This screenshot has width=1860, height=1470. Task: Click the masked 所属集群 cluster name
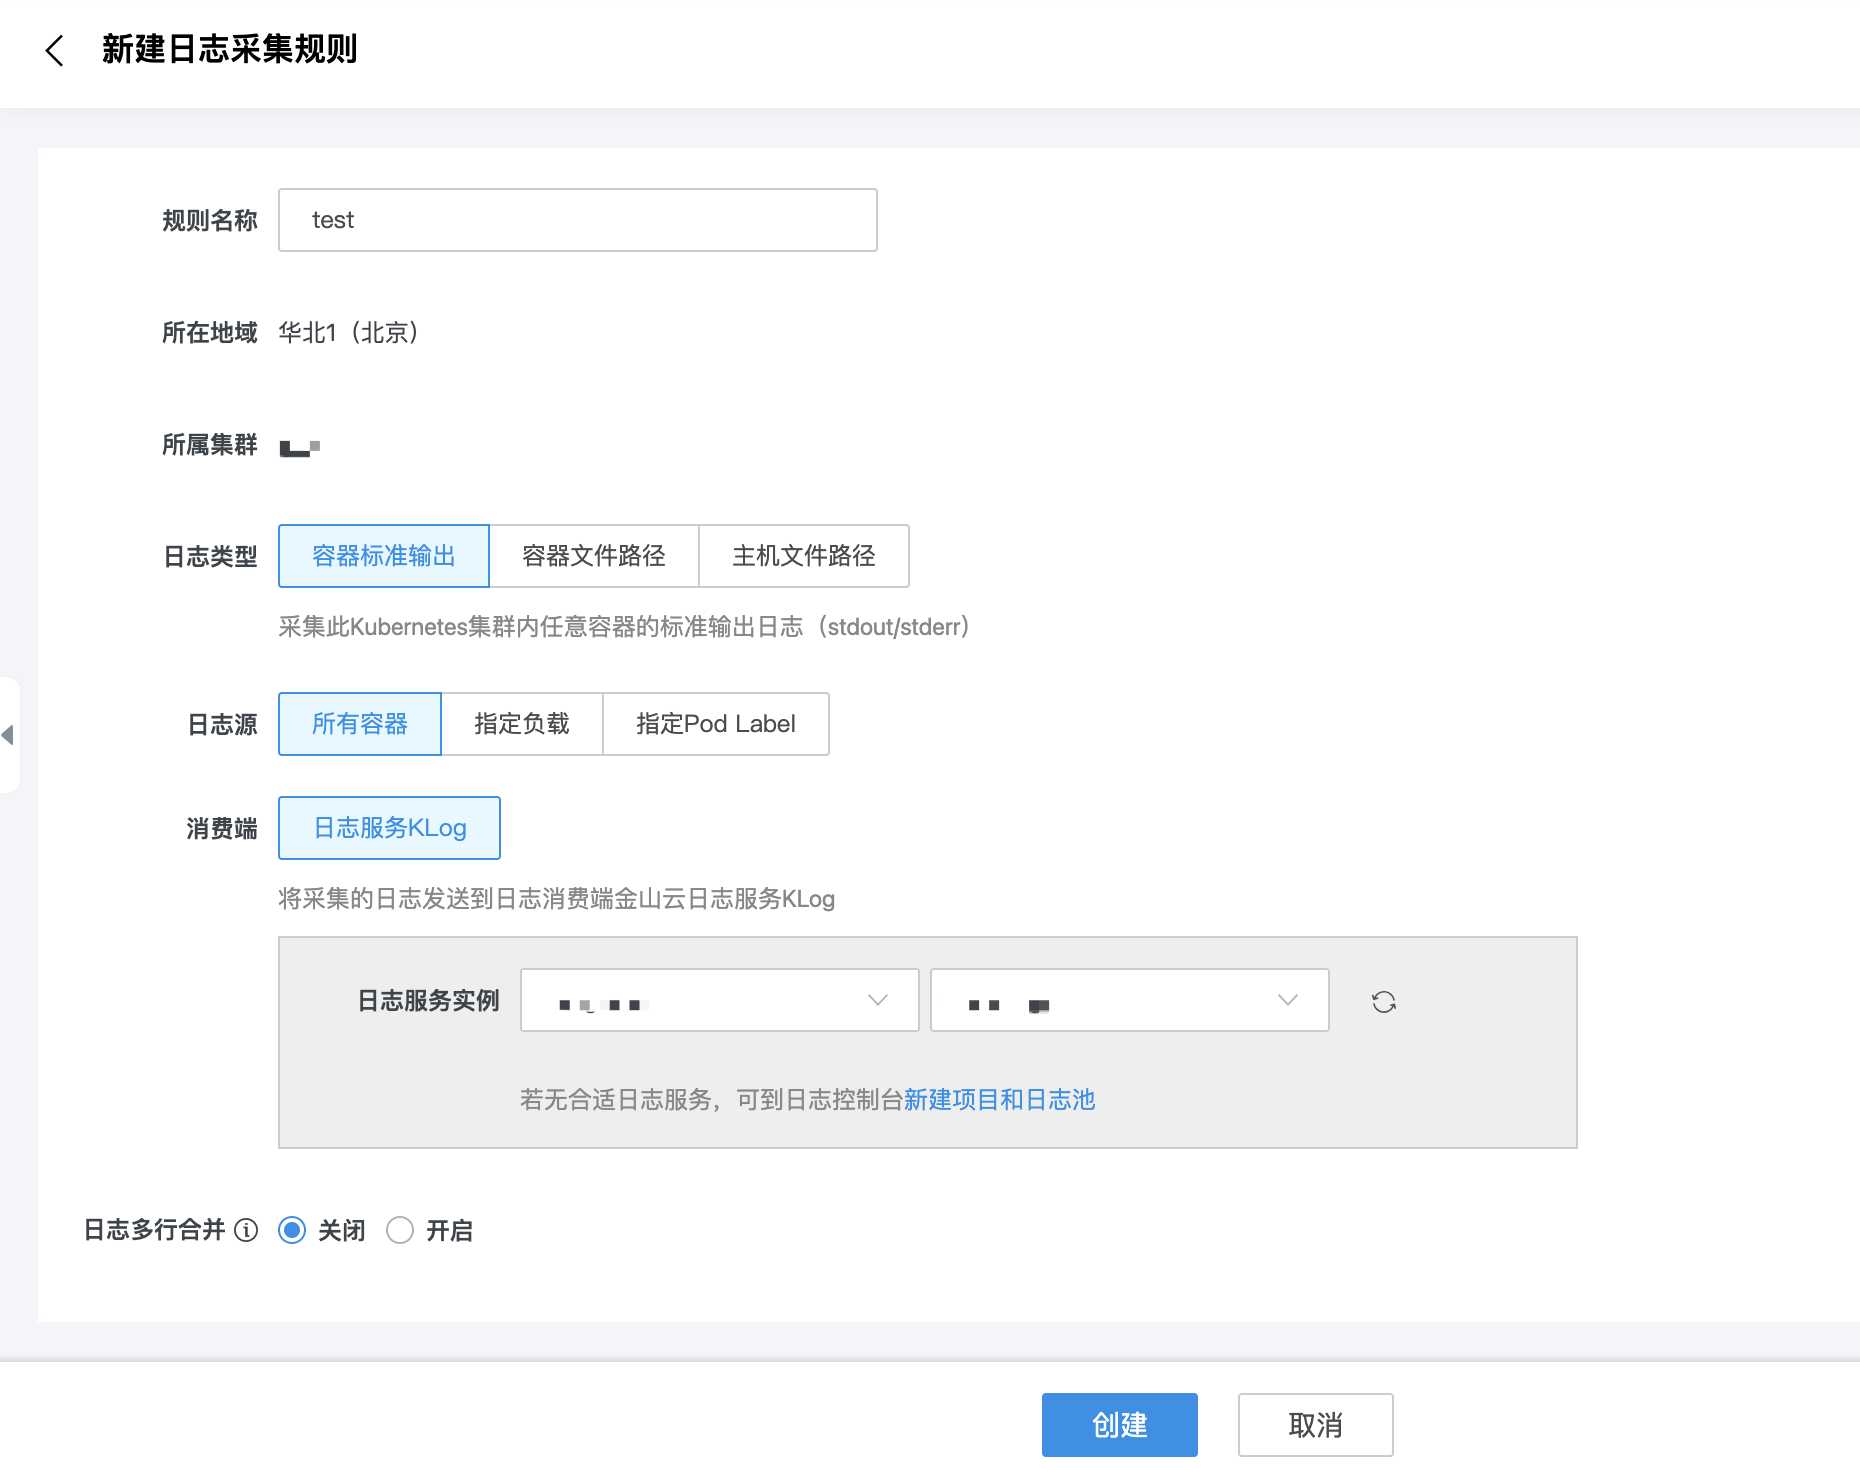pos(299,447)
